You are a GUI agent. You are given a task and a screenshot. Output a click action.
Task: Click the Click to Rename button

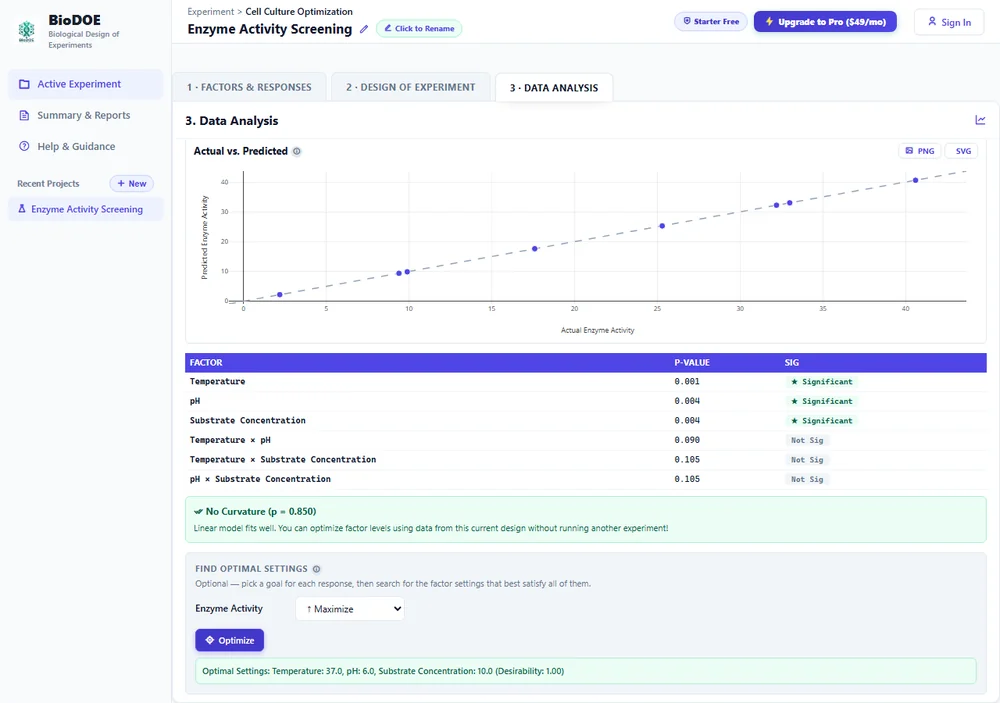pyautogui.click(x=419, y=29)
